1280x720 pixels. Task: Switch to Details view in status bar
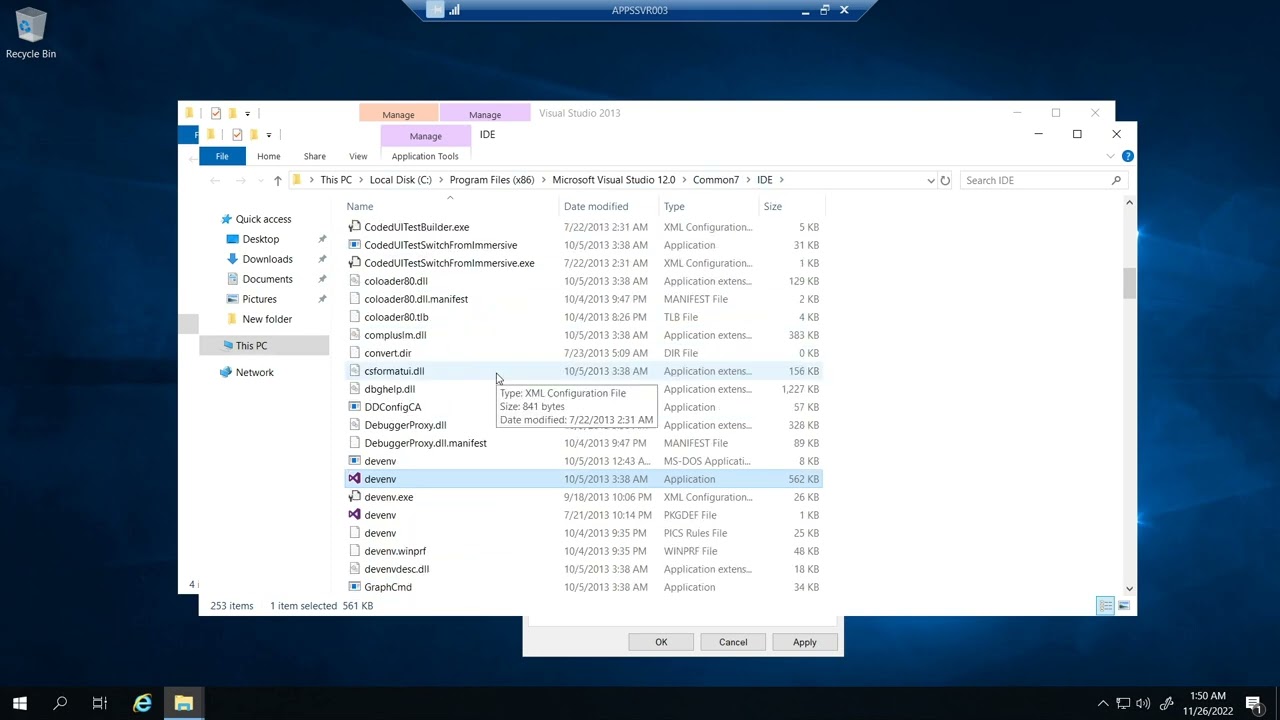[1105, 606]
